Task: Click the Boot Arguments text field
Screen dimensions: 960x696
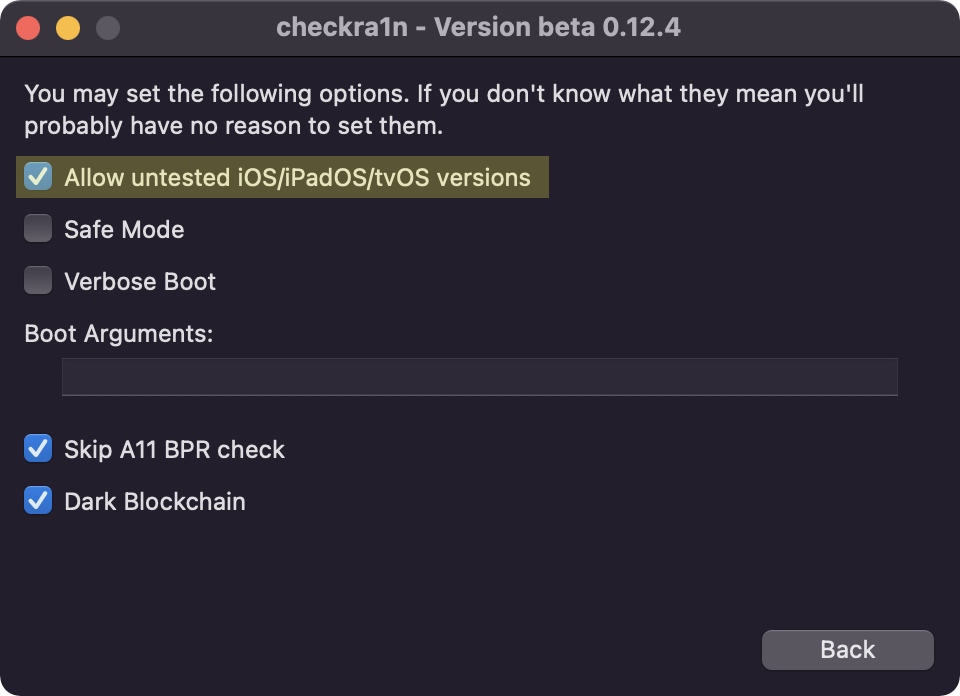Action: coord(479,377)
